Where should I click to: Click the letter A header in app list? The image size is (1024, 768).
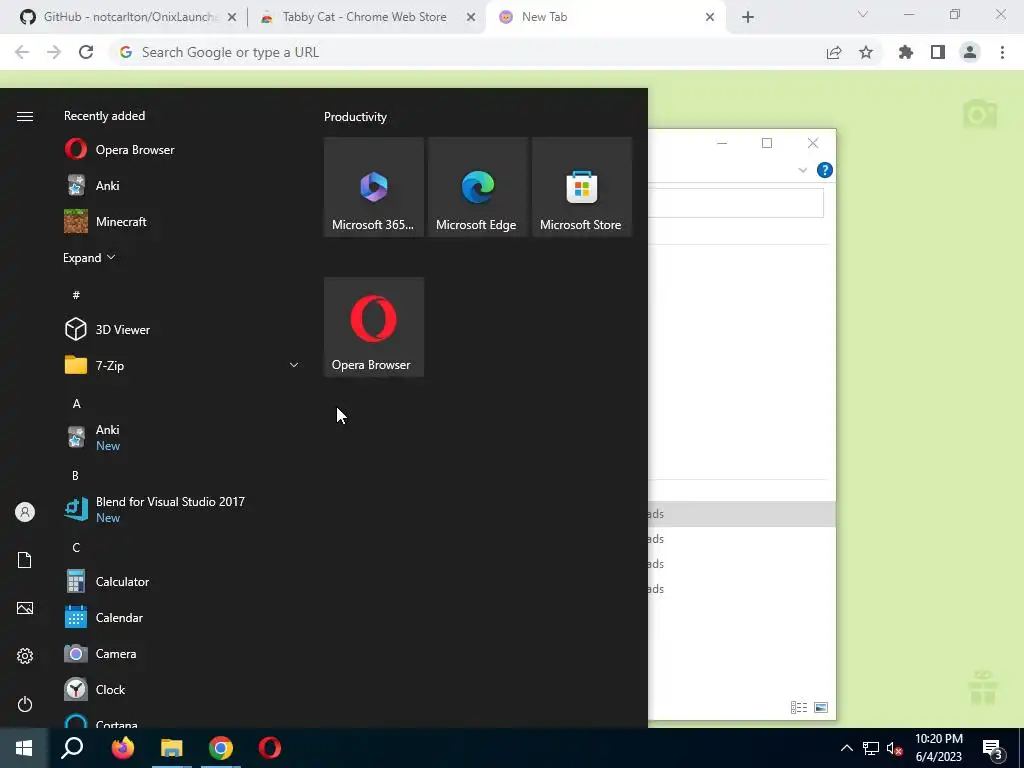tap(76, 404)
